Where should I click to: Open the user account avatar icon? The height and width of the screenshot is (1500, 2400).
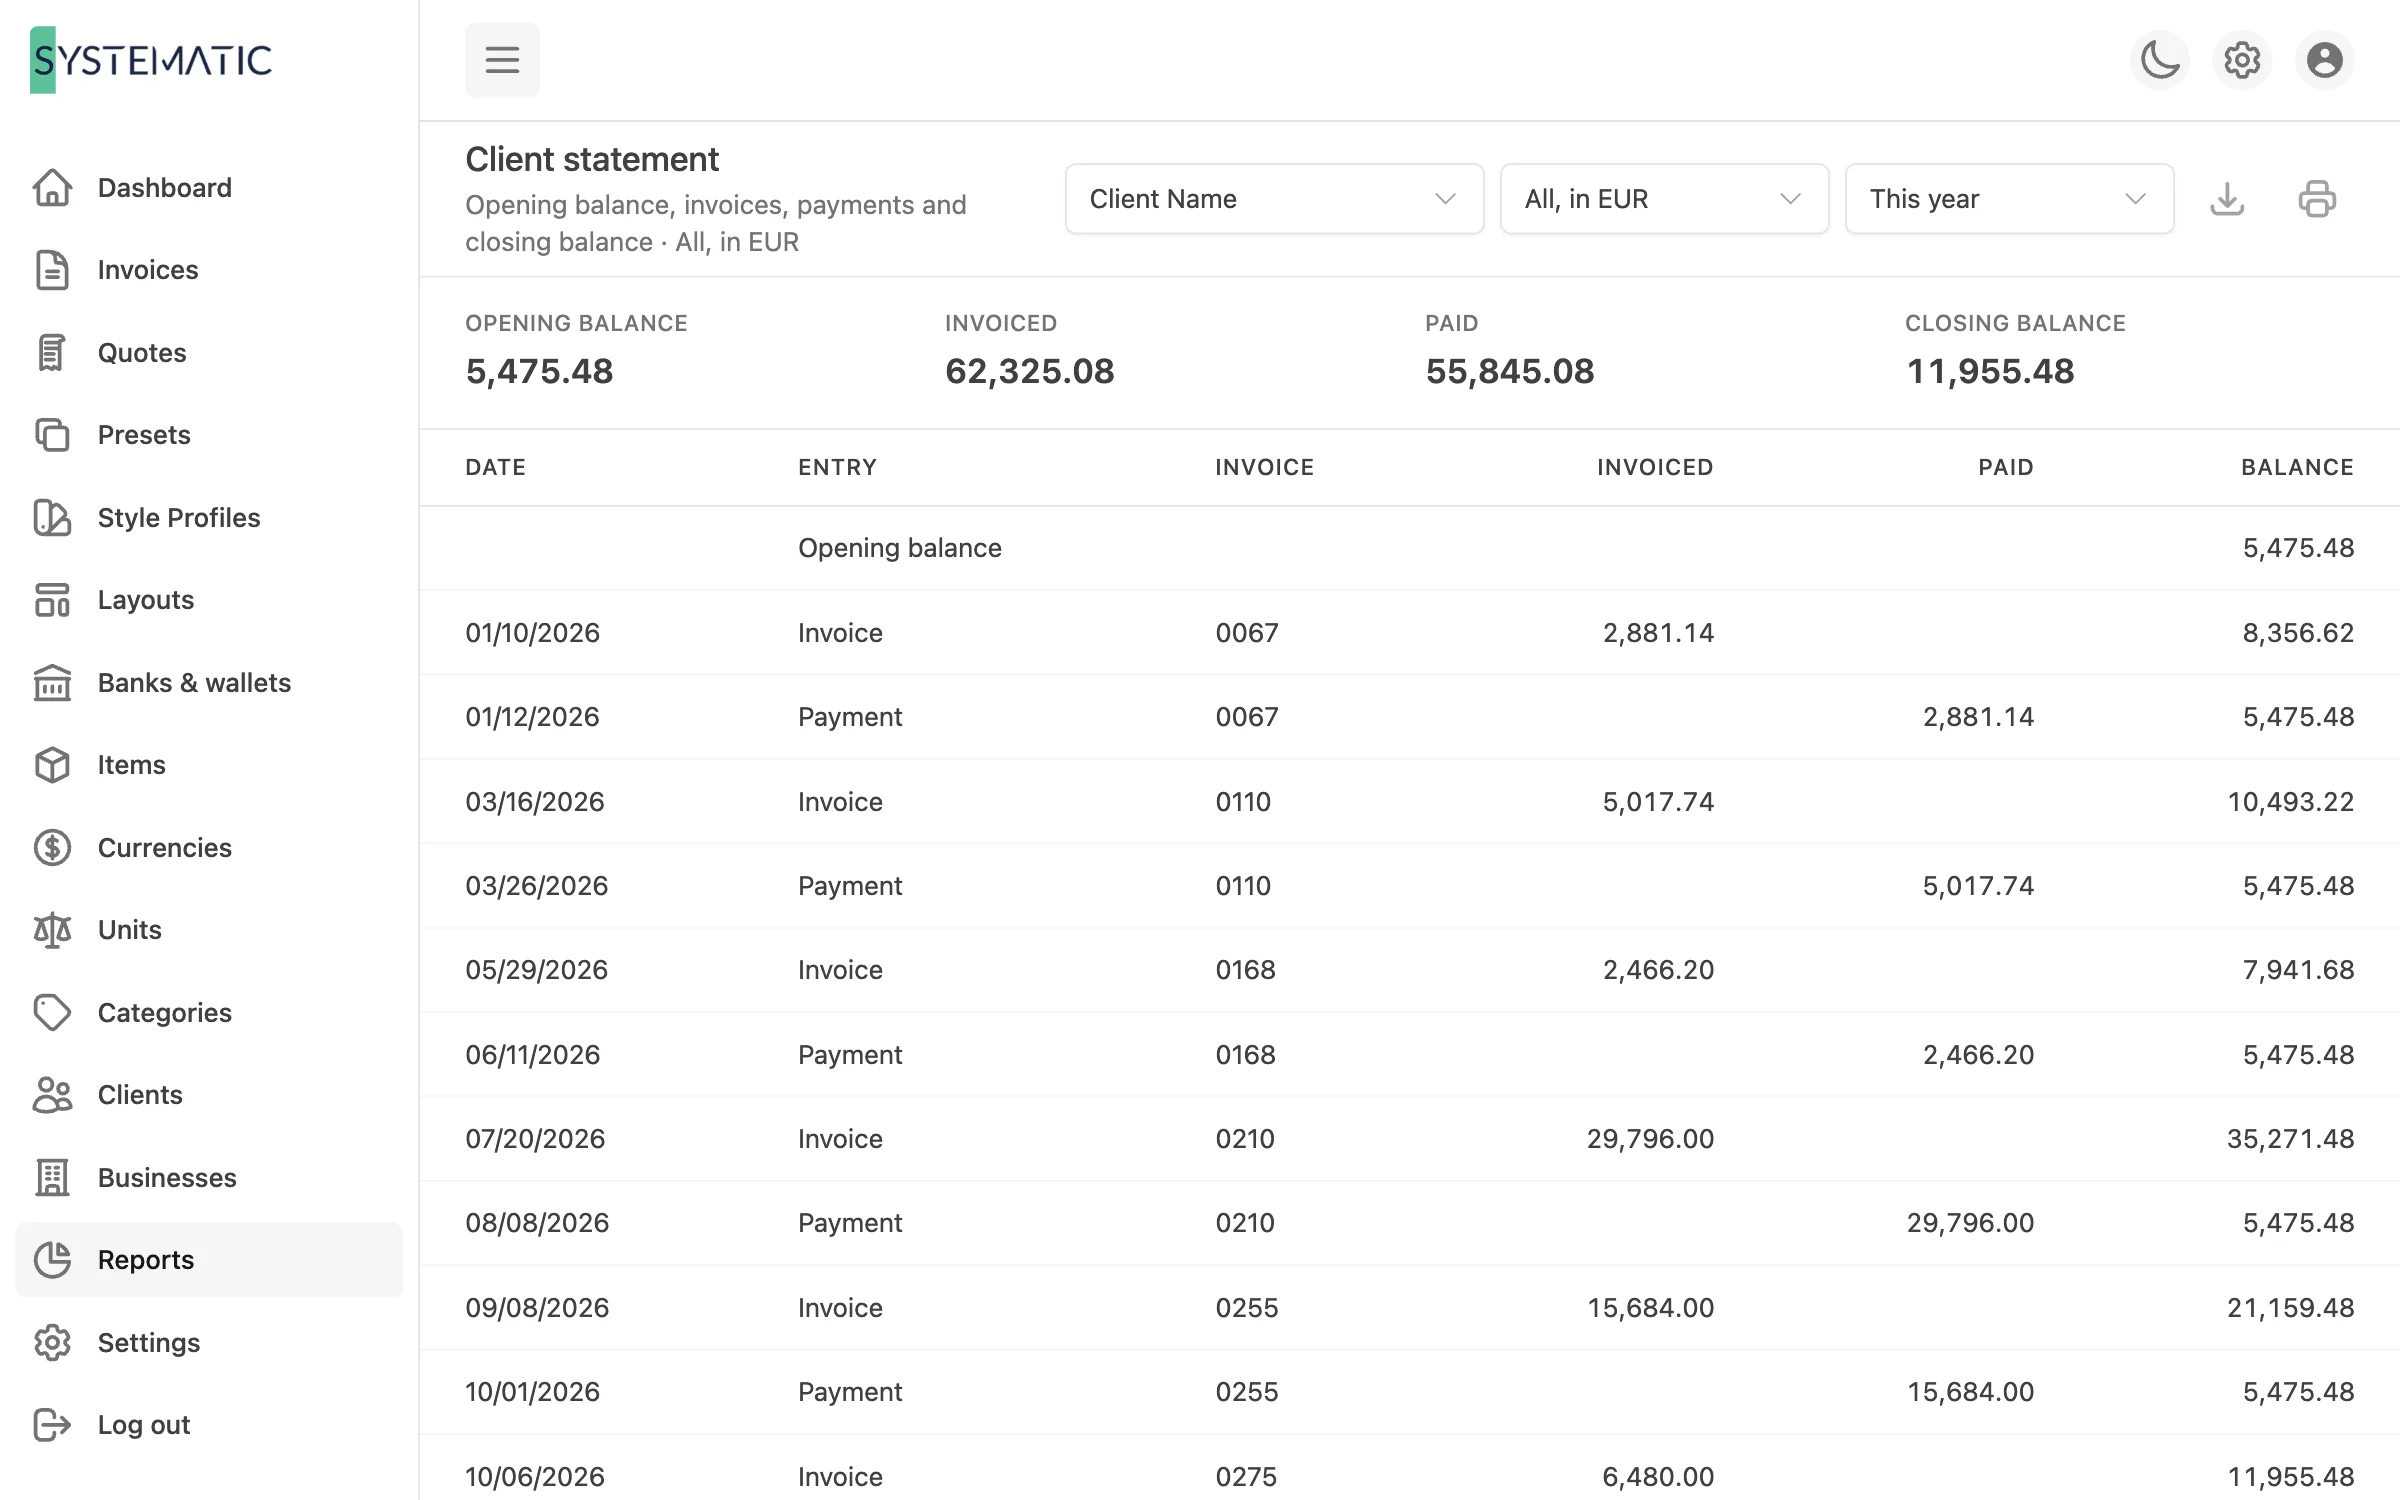click(x=2324, y=60)
